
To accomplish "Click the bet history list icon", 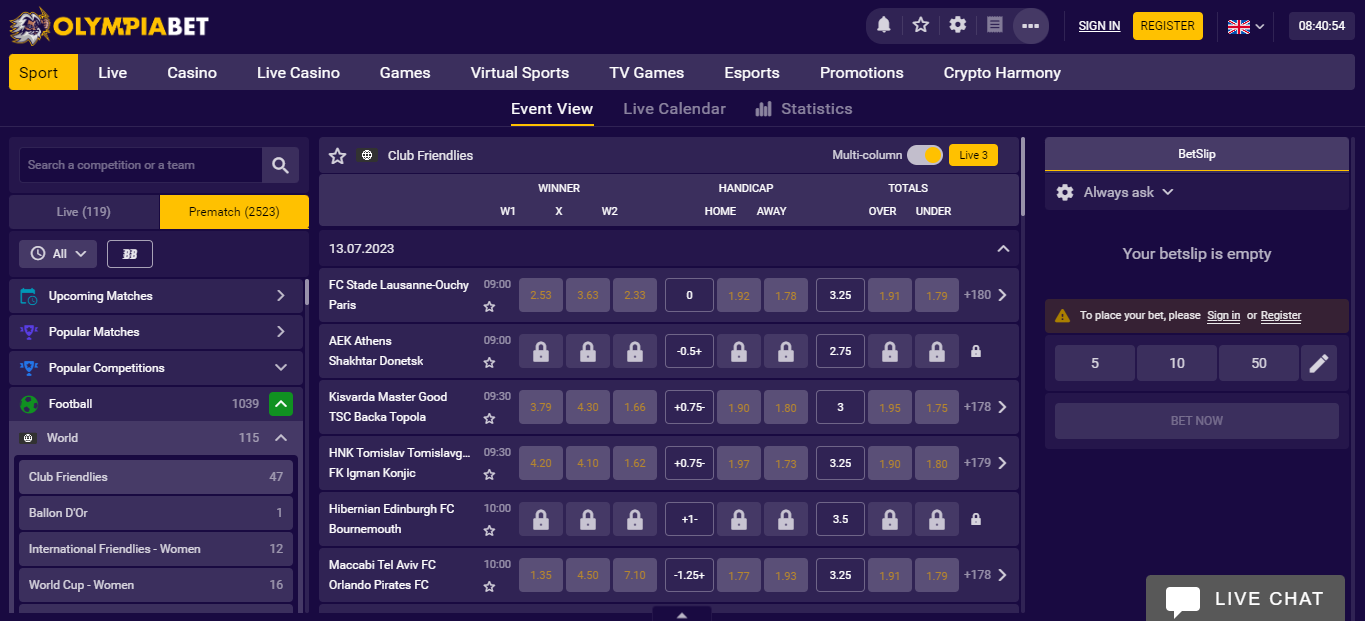I will tap(994, 26).
